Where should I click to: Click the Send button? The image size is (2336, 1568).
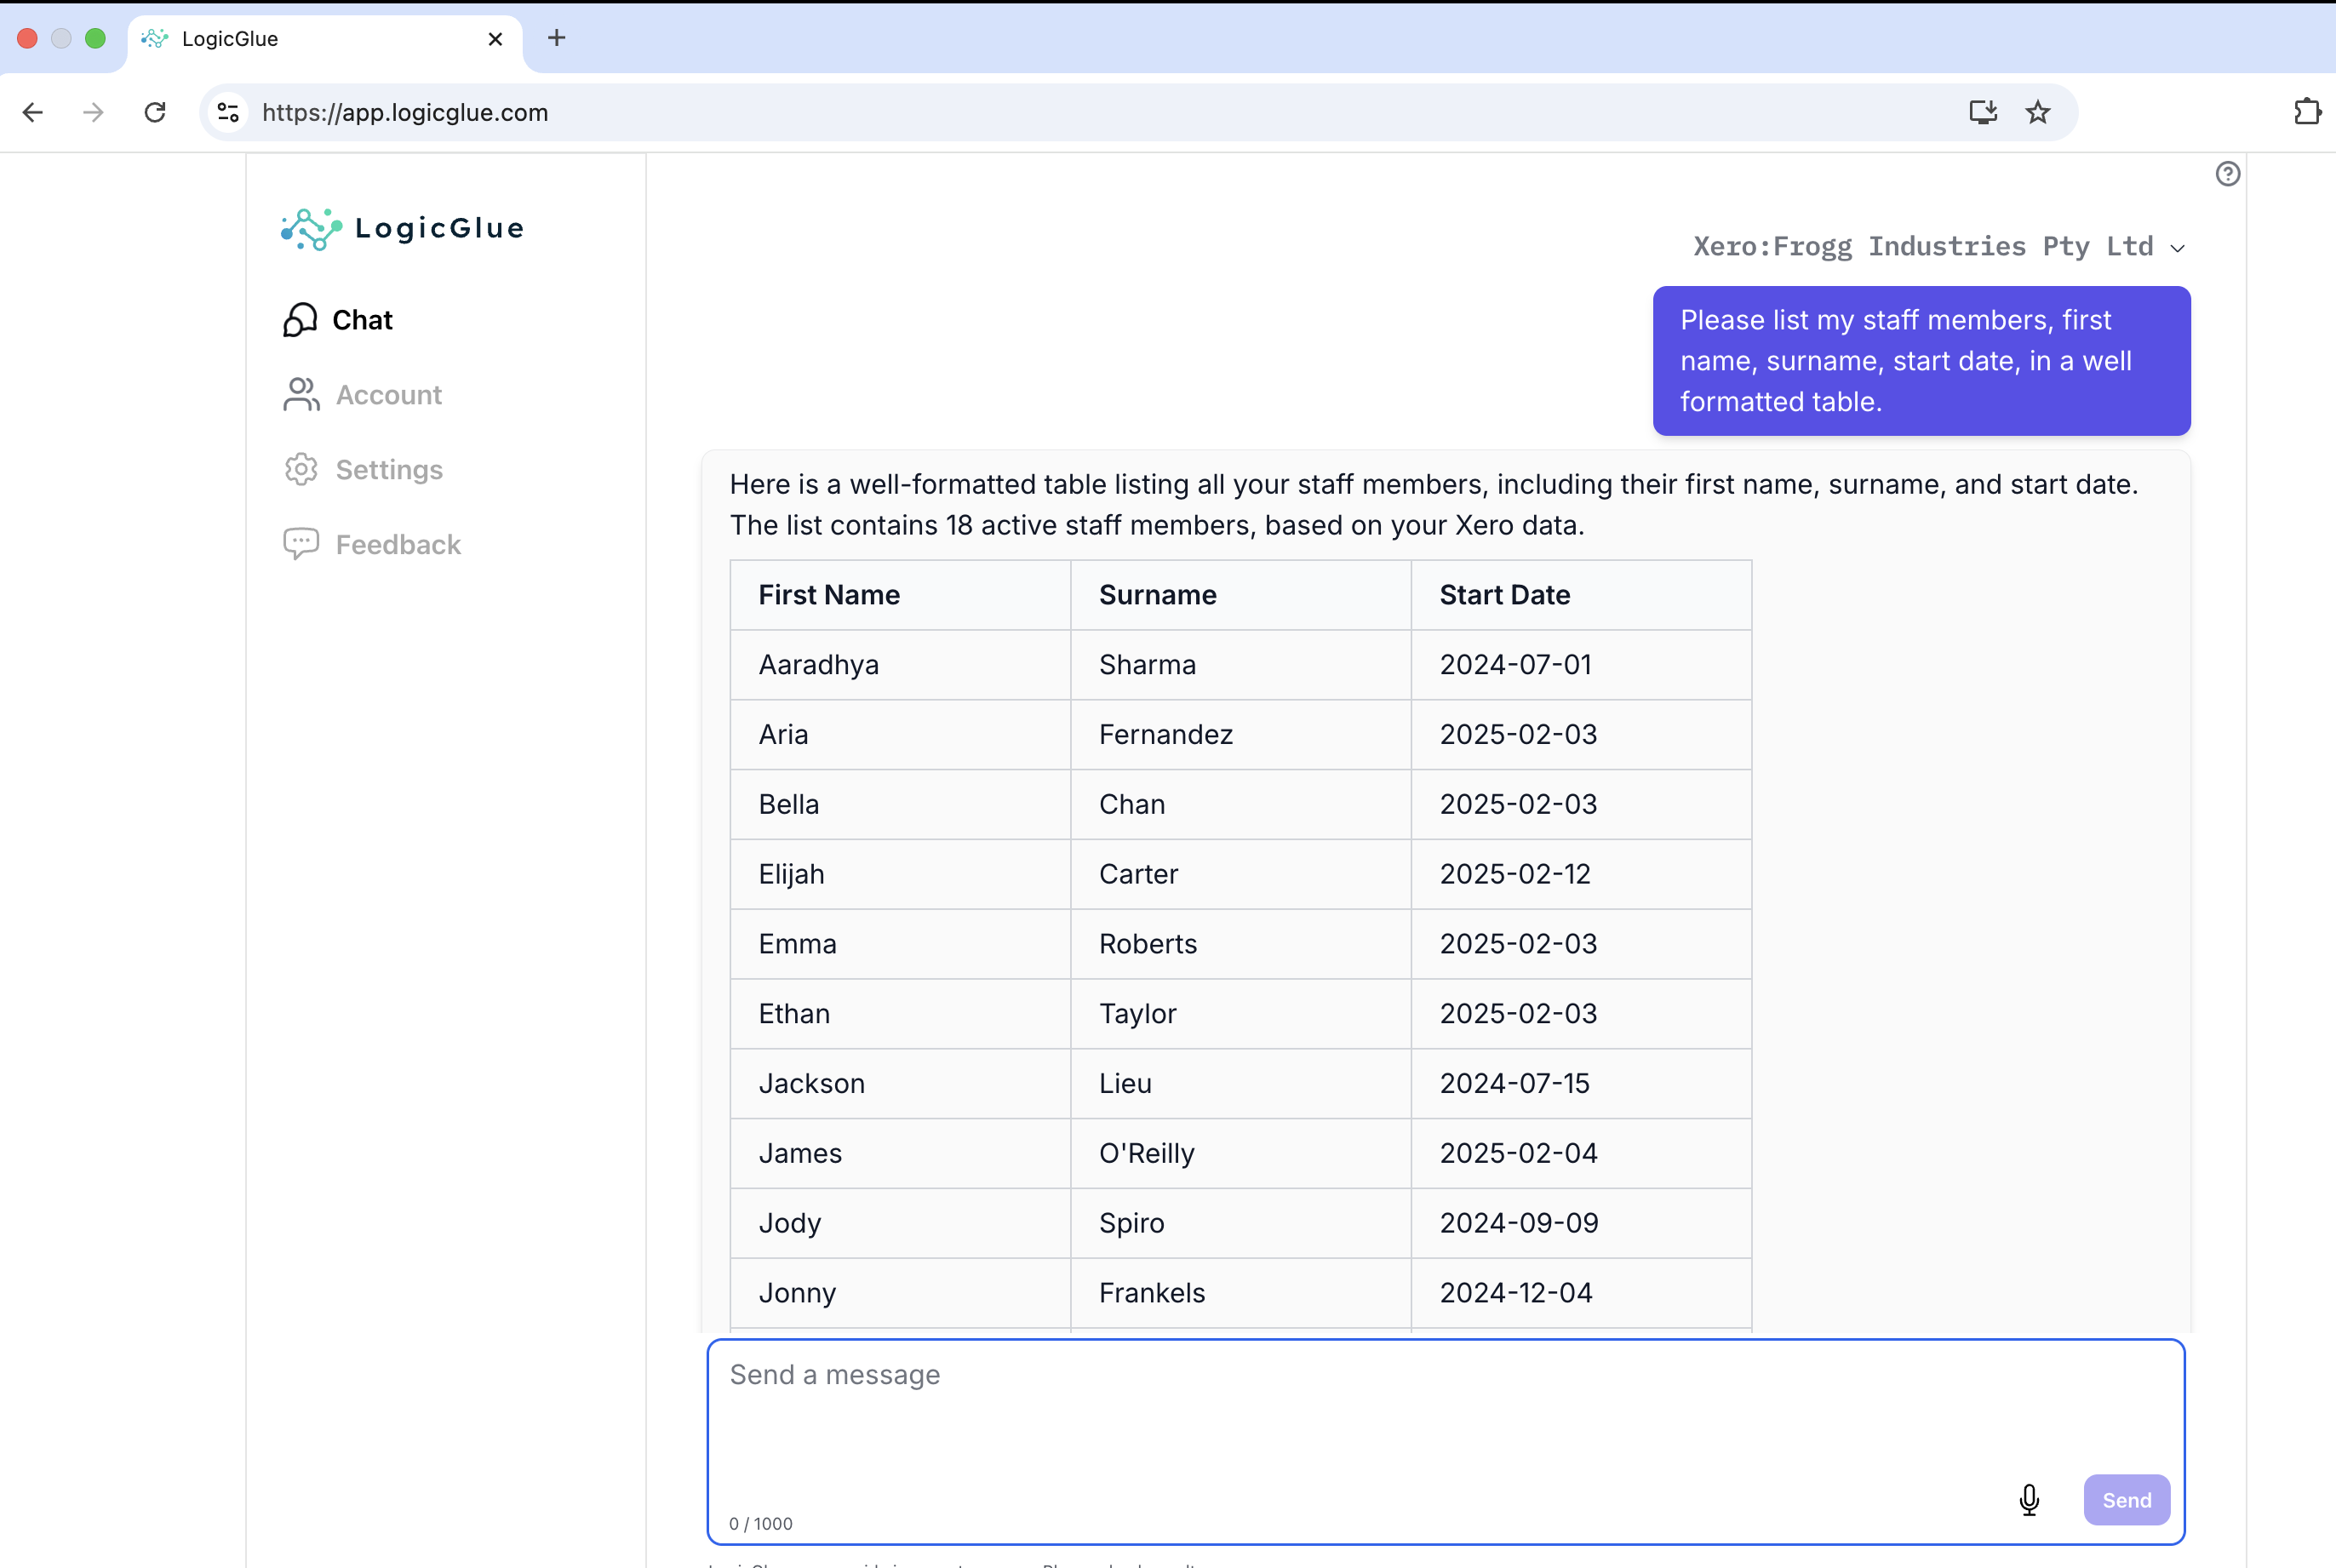coord(2126,1500)
